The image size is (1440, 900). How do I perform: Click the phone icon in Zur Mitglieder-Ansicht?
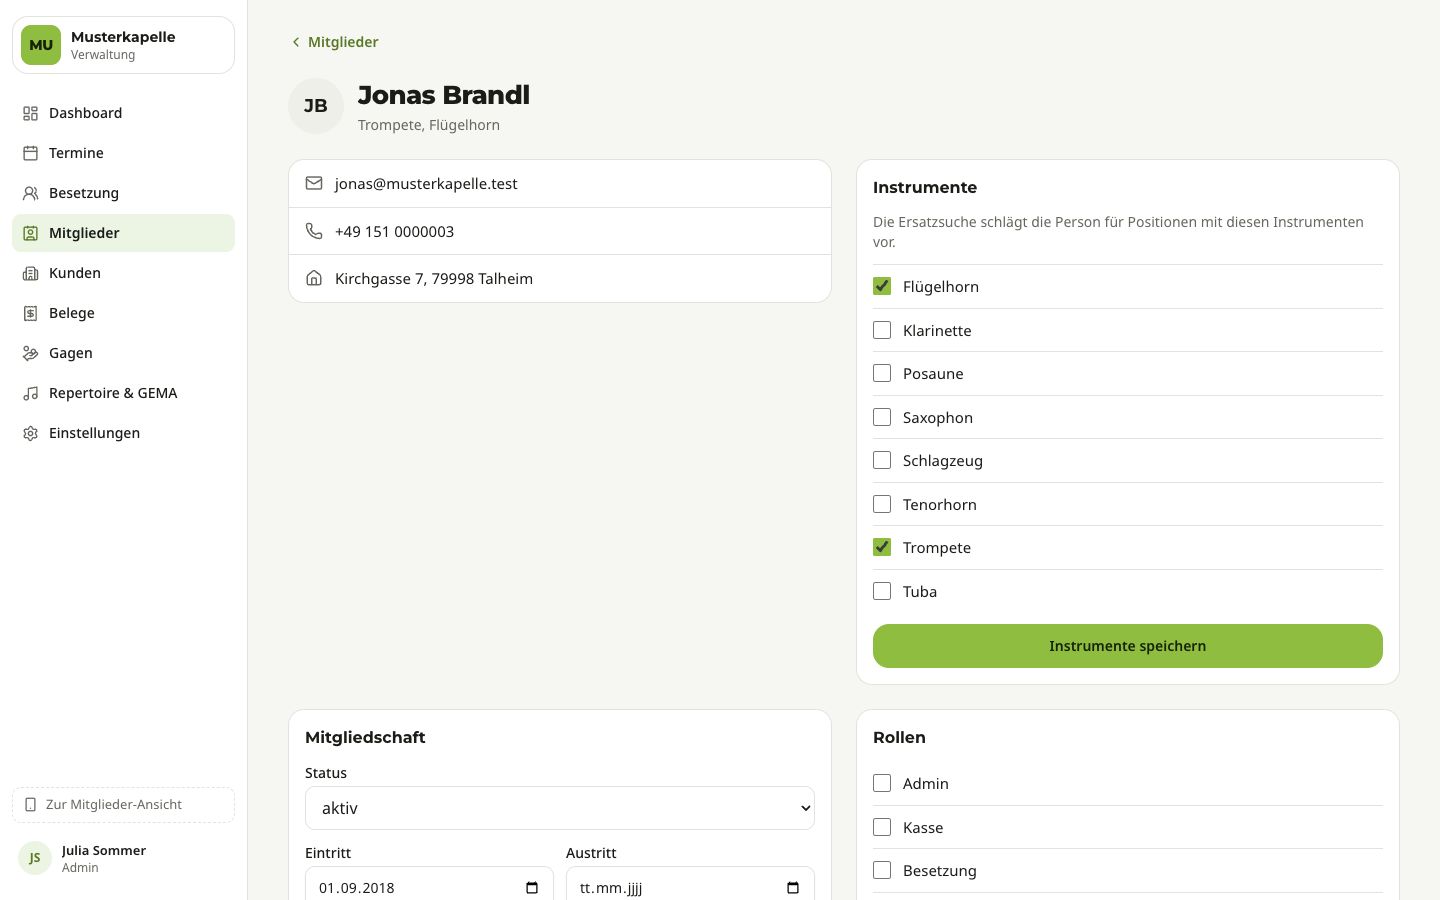(31, 805)
